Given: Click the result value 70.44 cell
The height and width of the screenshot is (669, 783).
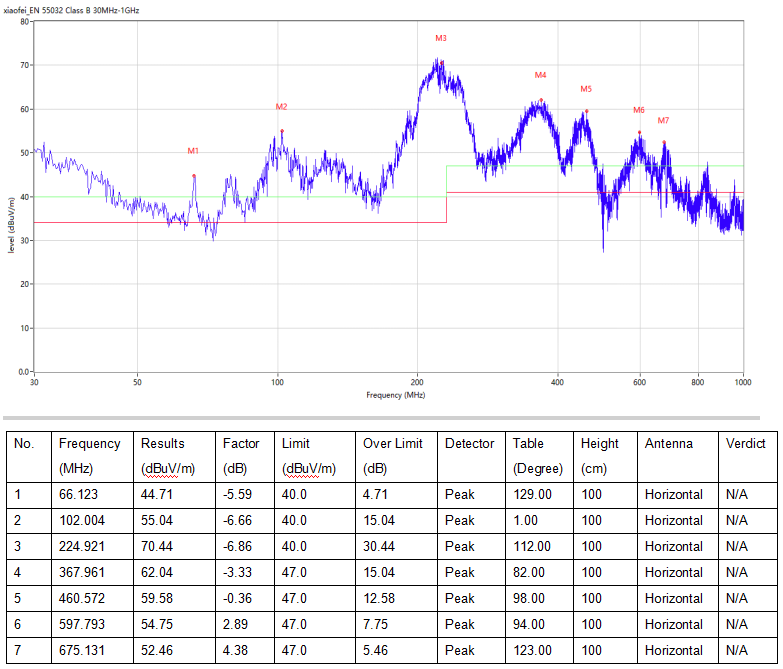Looking at the screenshot, I should tap(157, 546).
